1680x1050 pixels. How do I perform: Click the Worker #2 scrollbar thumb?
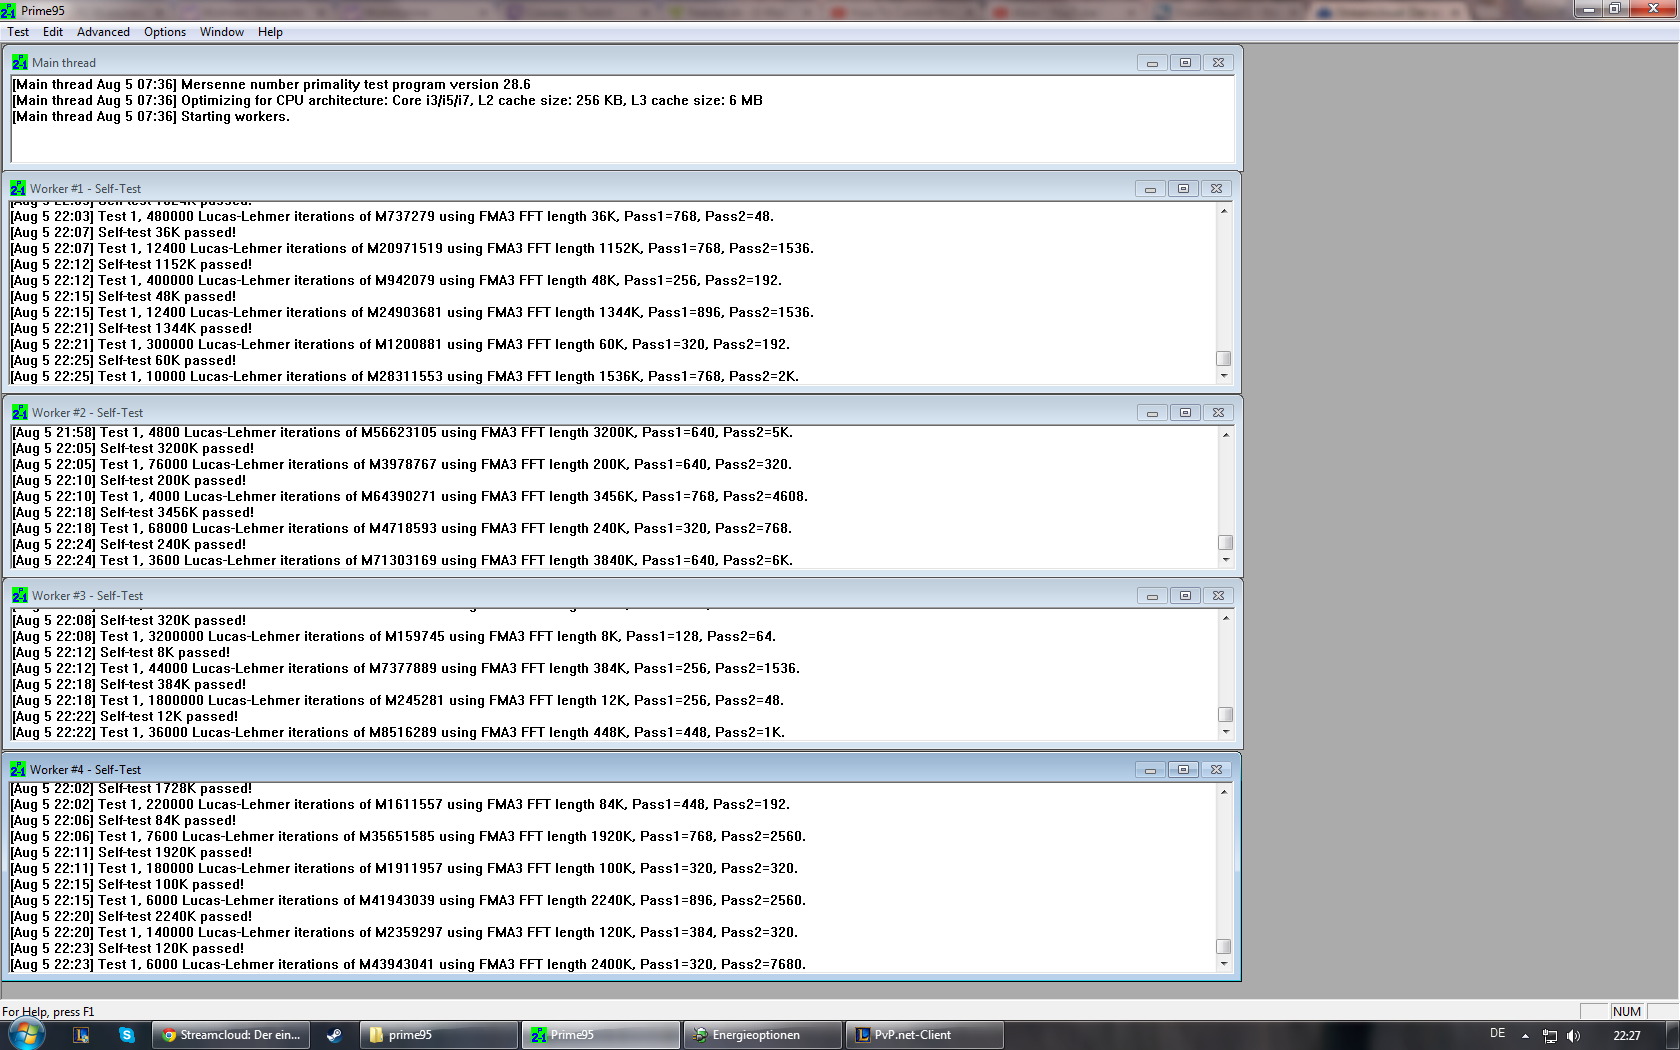tap(1226, 542)
